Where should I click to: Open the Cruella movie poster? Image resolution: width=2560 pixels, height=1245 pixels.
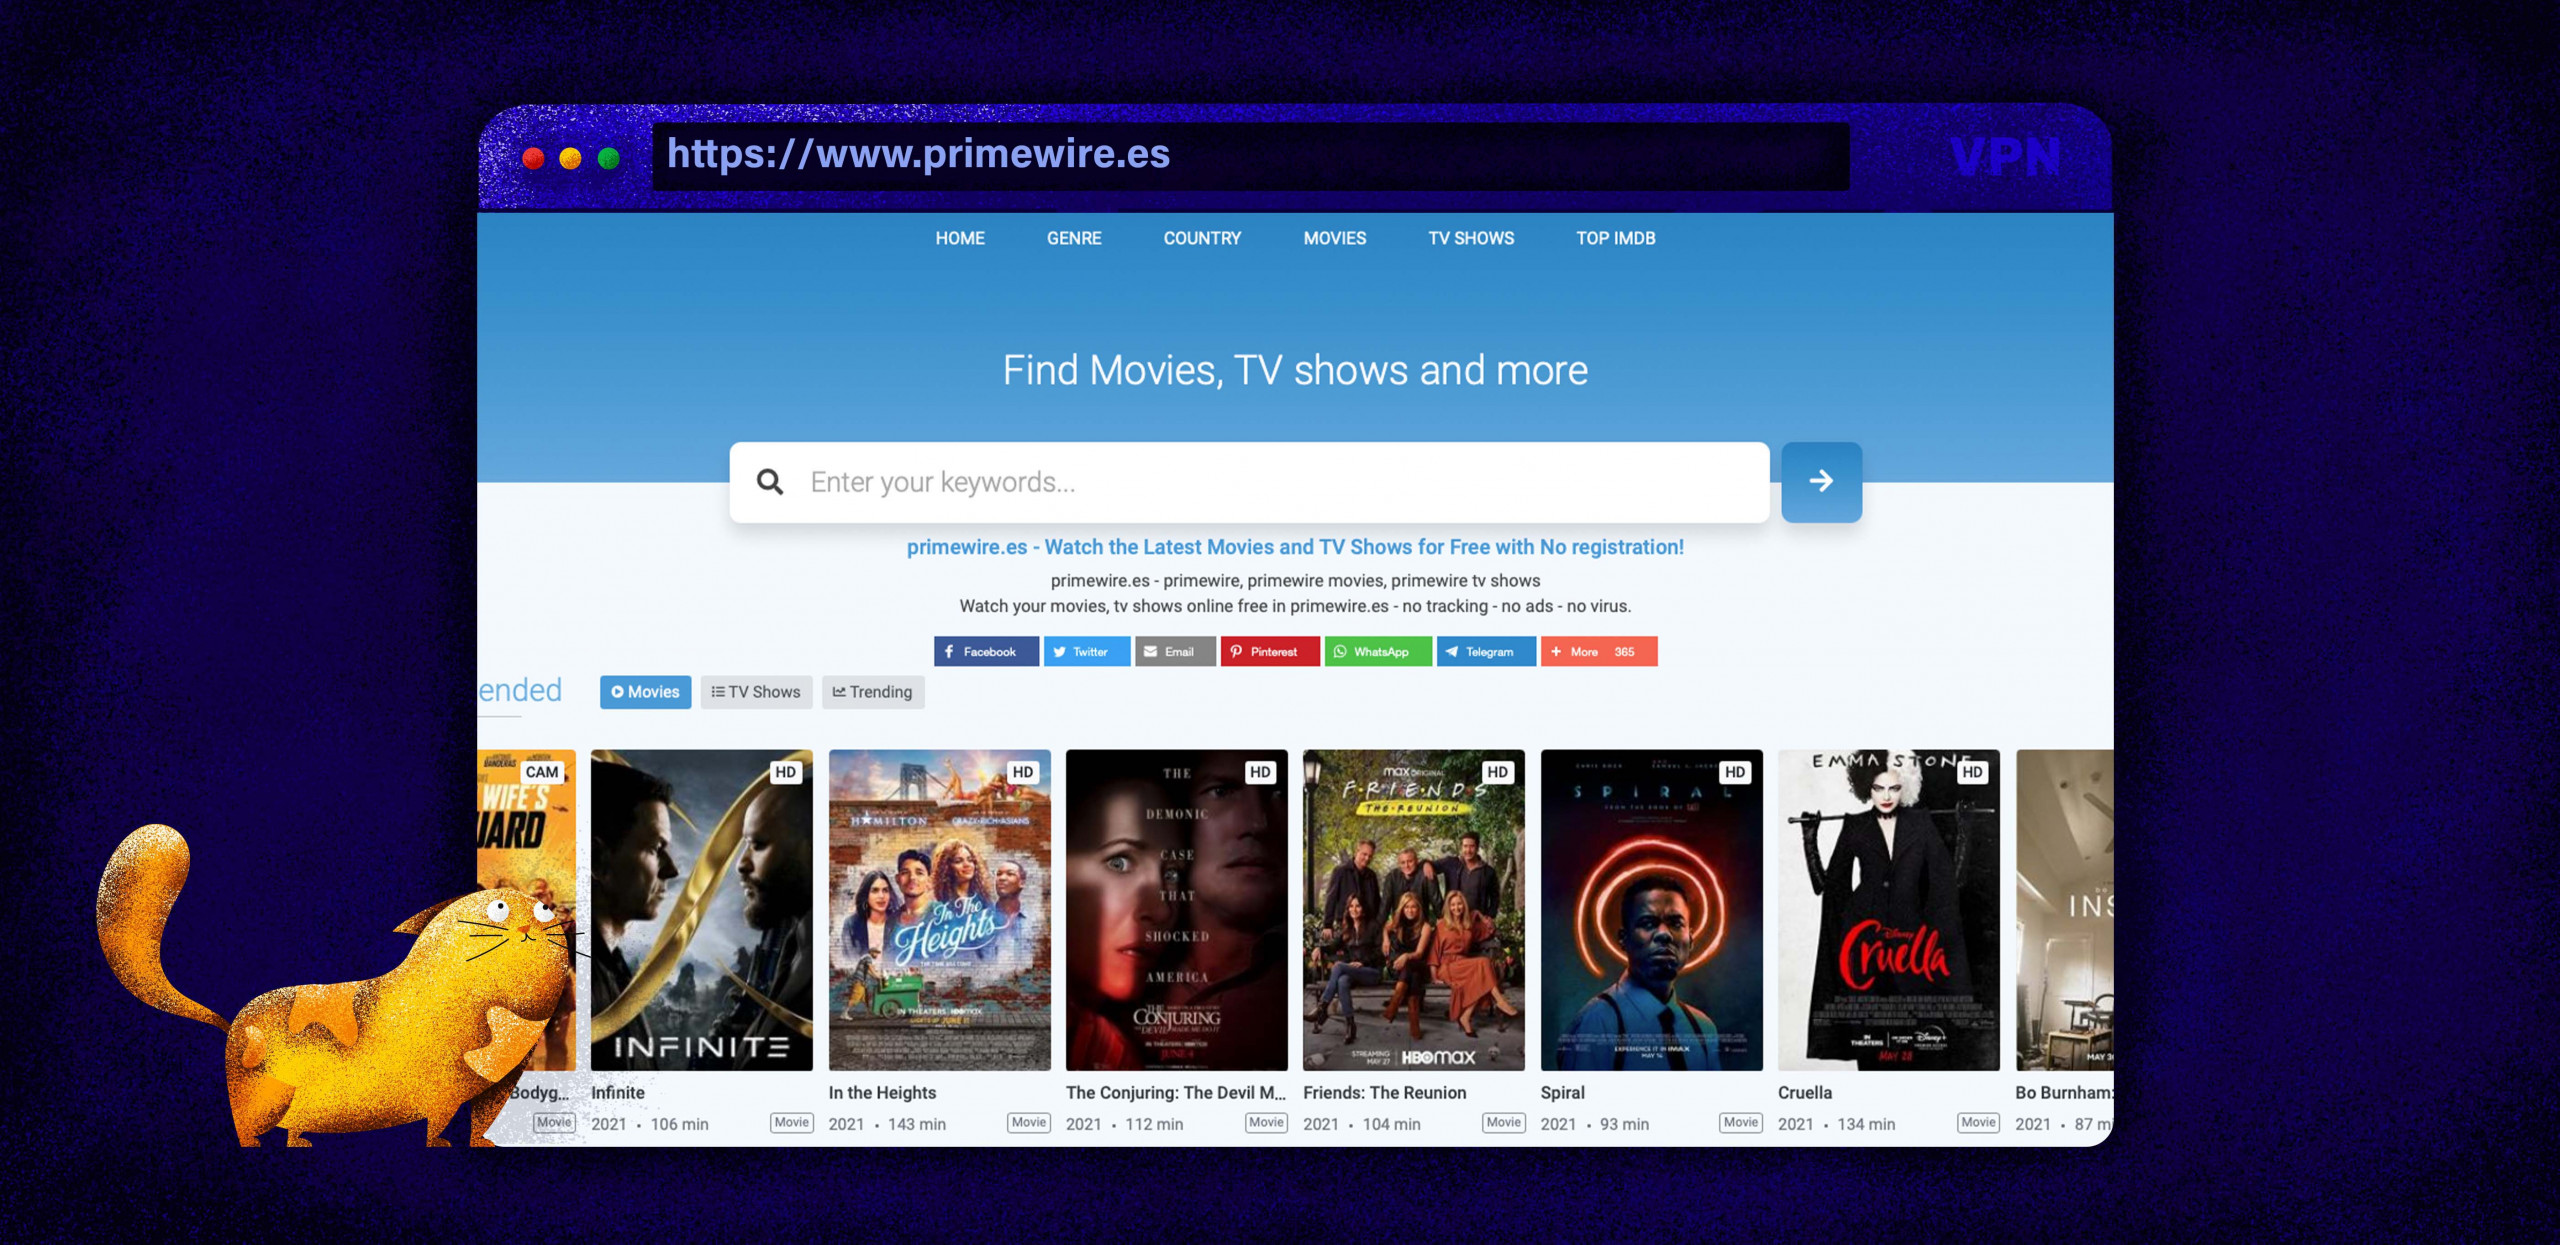click(x=1888, y=910)
